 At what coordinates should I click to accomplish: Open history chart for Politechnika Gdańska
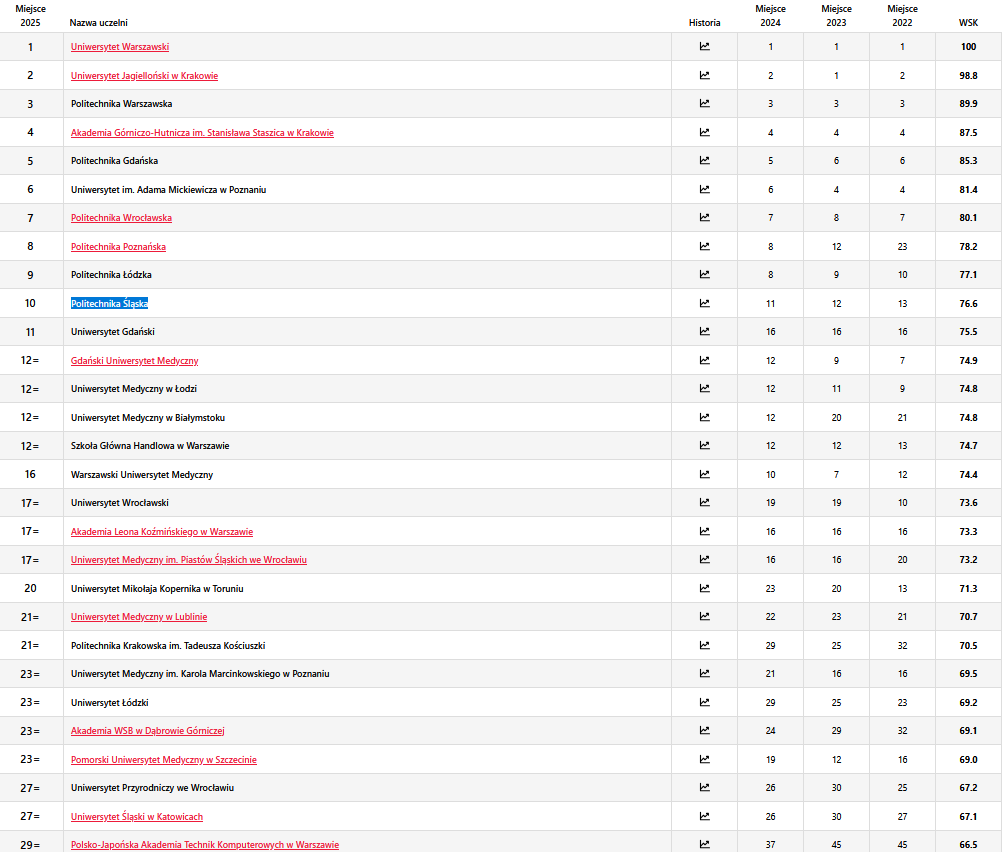point(704,160)
